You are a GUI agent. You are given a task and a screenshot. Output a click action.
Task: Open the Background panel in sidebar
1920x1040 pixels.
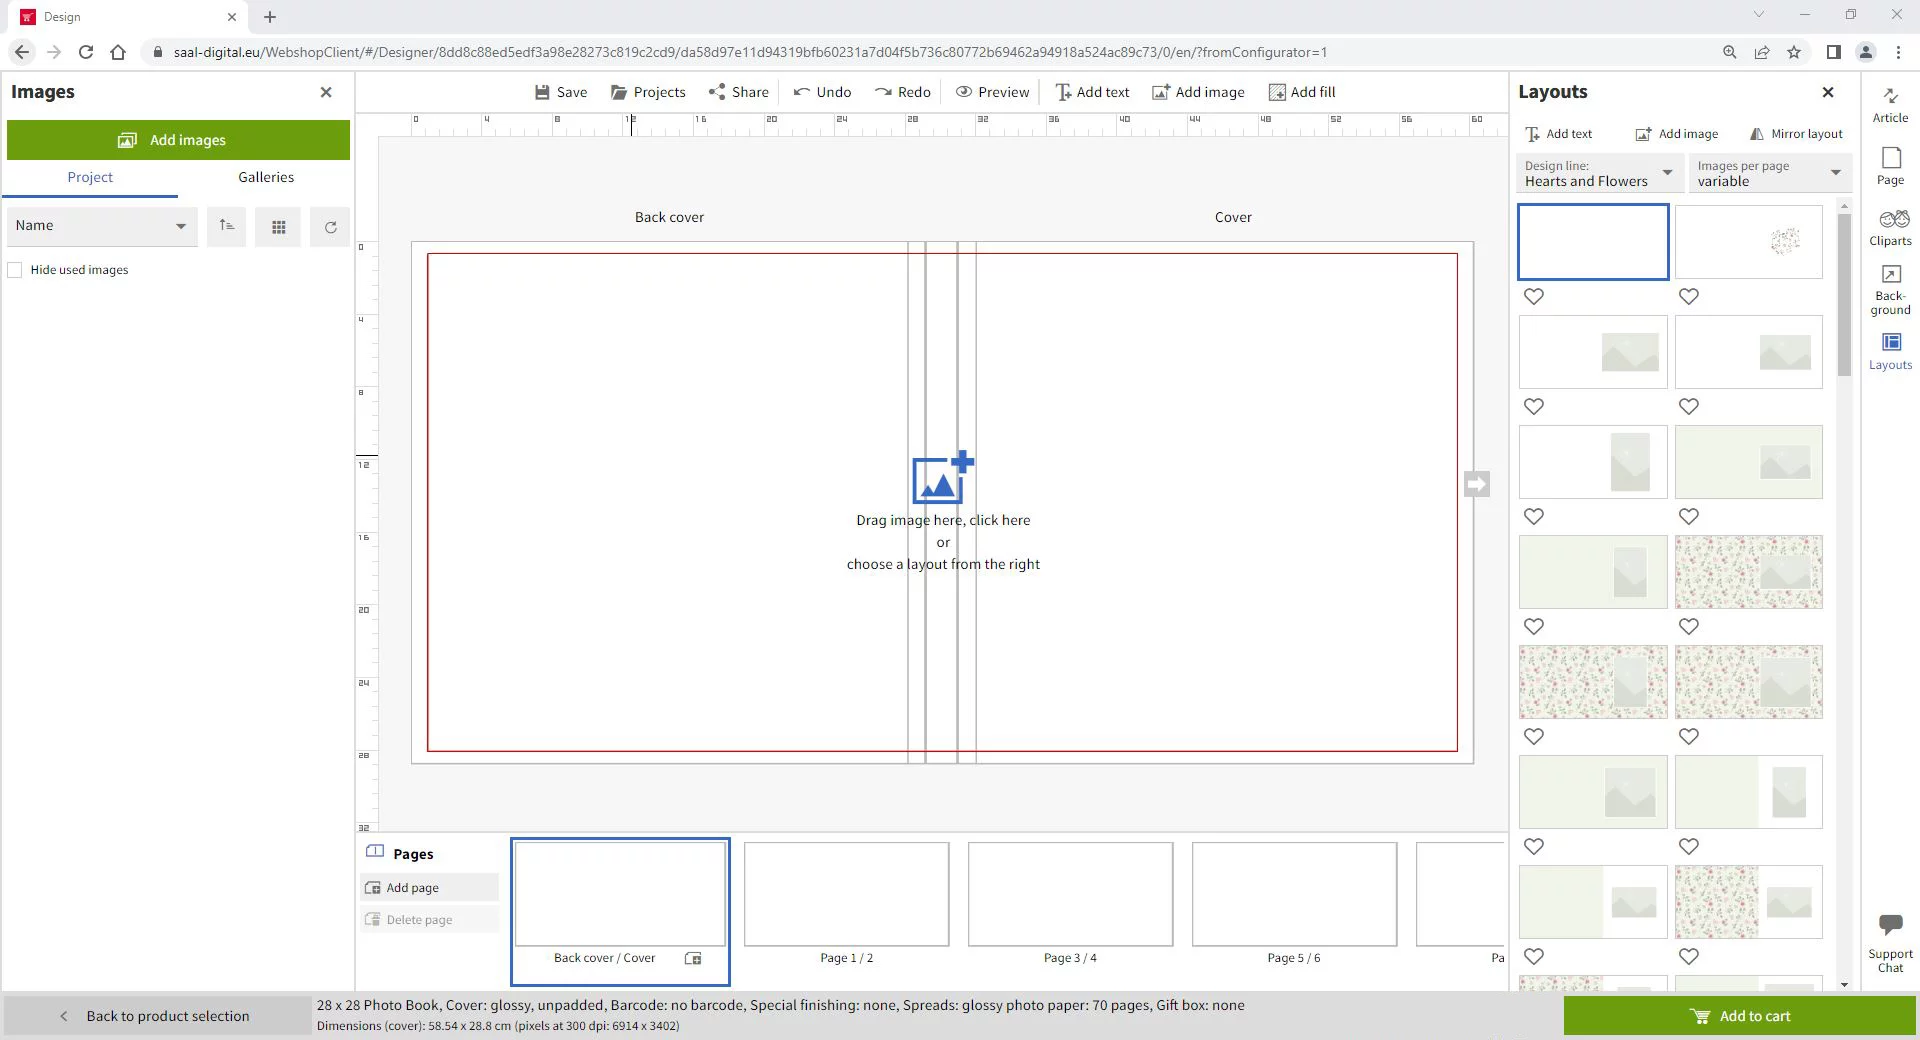click(1889, 290)
